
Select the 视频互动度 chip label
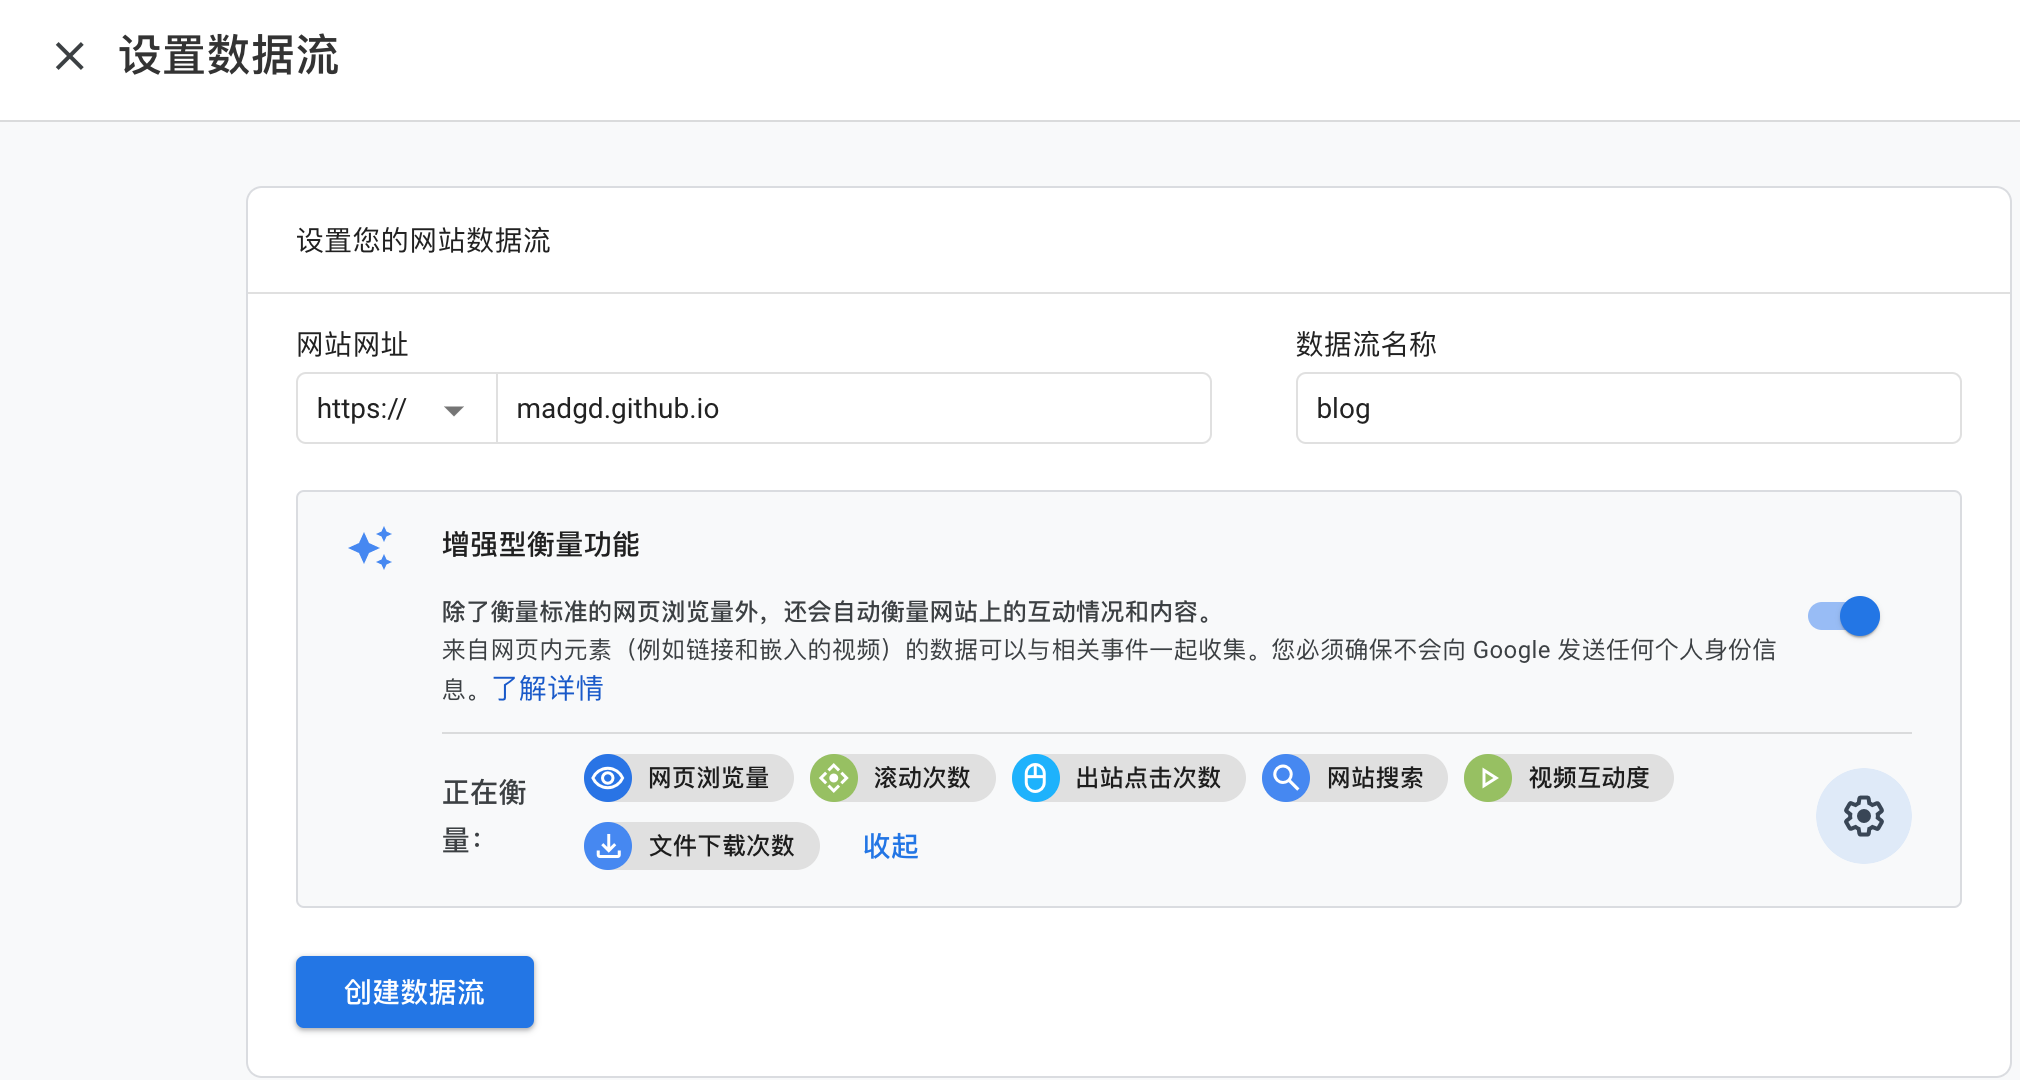tap(1588, 778)
